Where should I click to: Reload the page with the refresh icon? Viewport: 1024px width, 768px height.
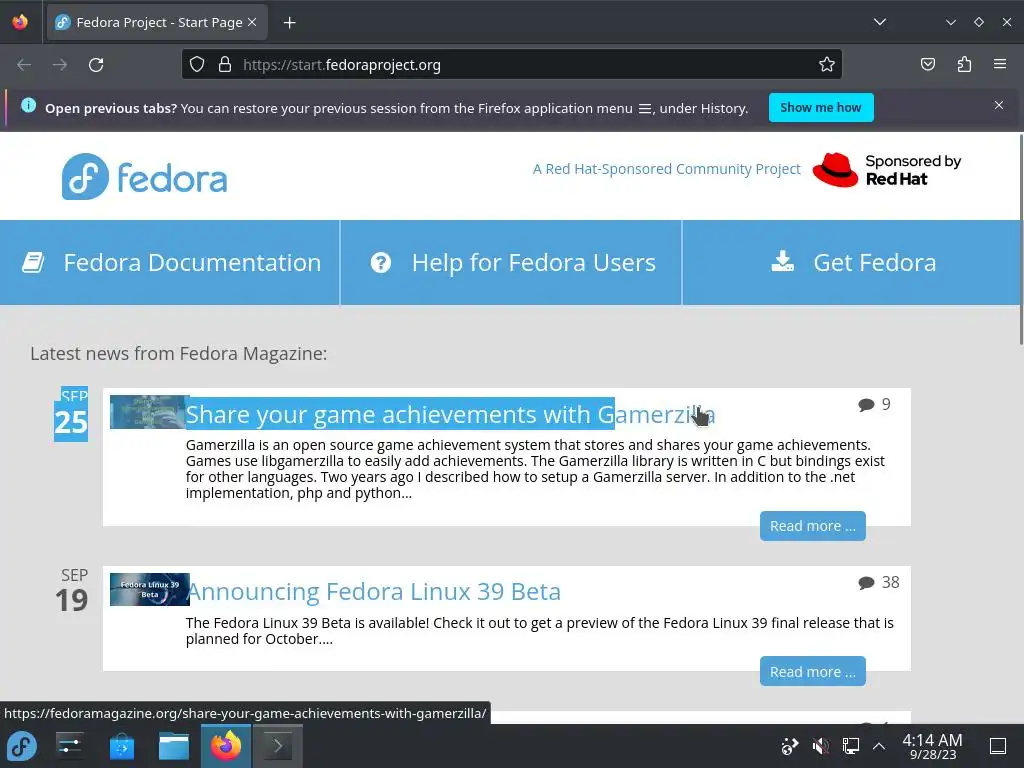click(96, 65)
